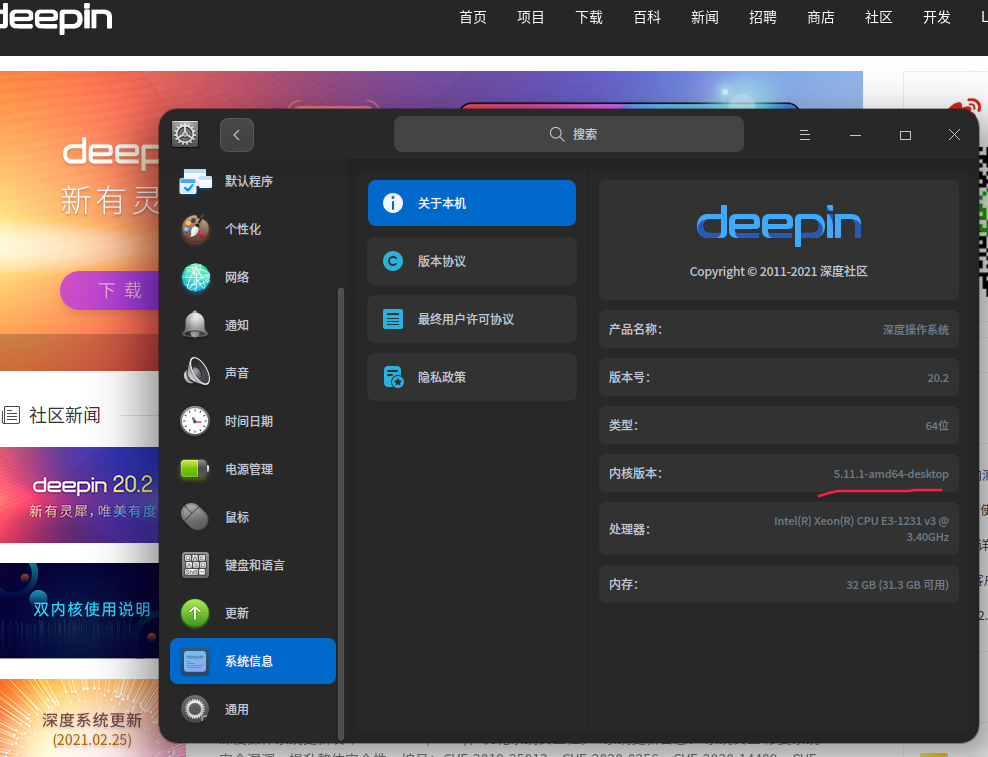The width and height of the screenshot is (988, 757).
Task: Open Sound (声音) speaker icon
Action: coord(195,373)
